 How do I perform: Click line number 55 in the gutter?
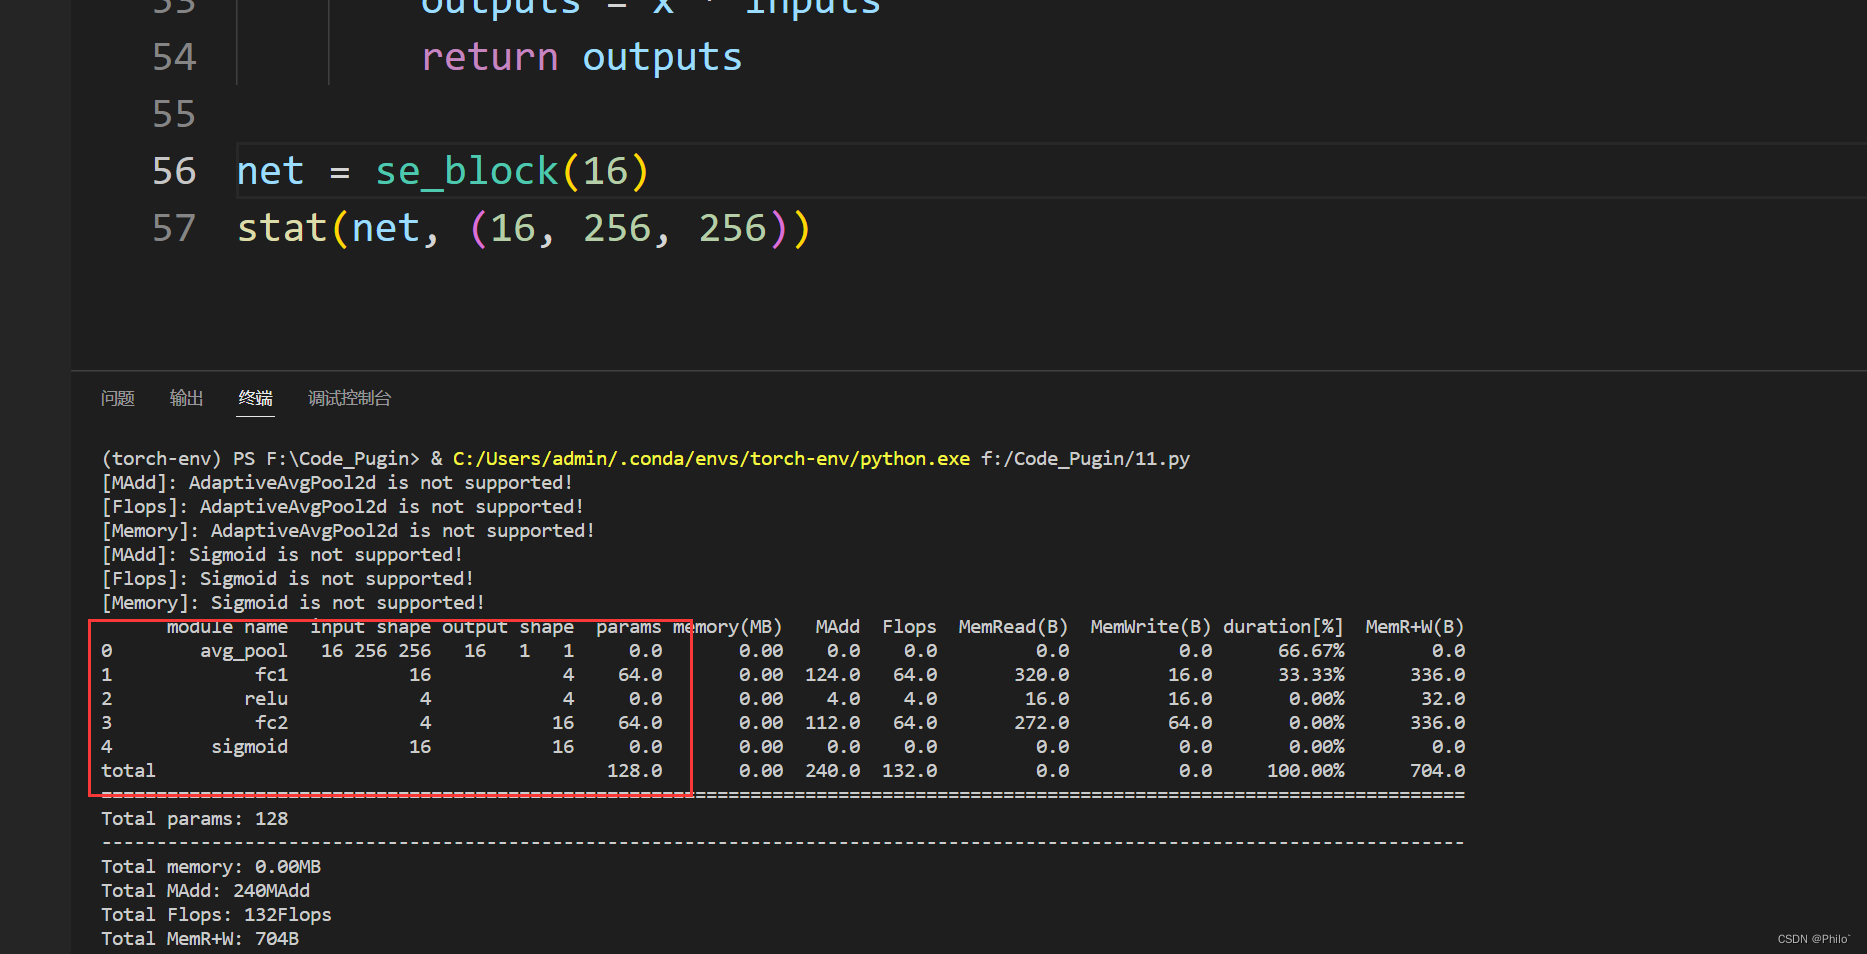click(174, 114)
